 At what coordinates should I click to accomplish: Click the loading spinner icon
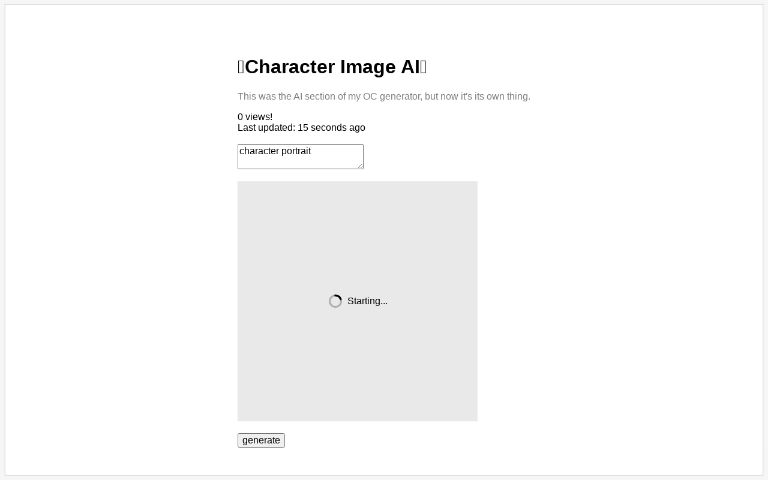pos(335,301)
